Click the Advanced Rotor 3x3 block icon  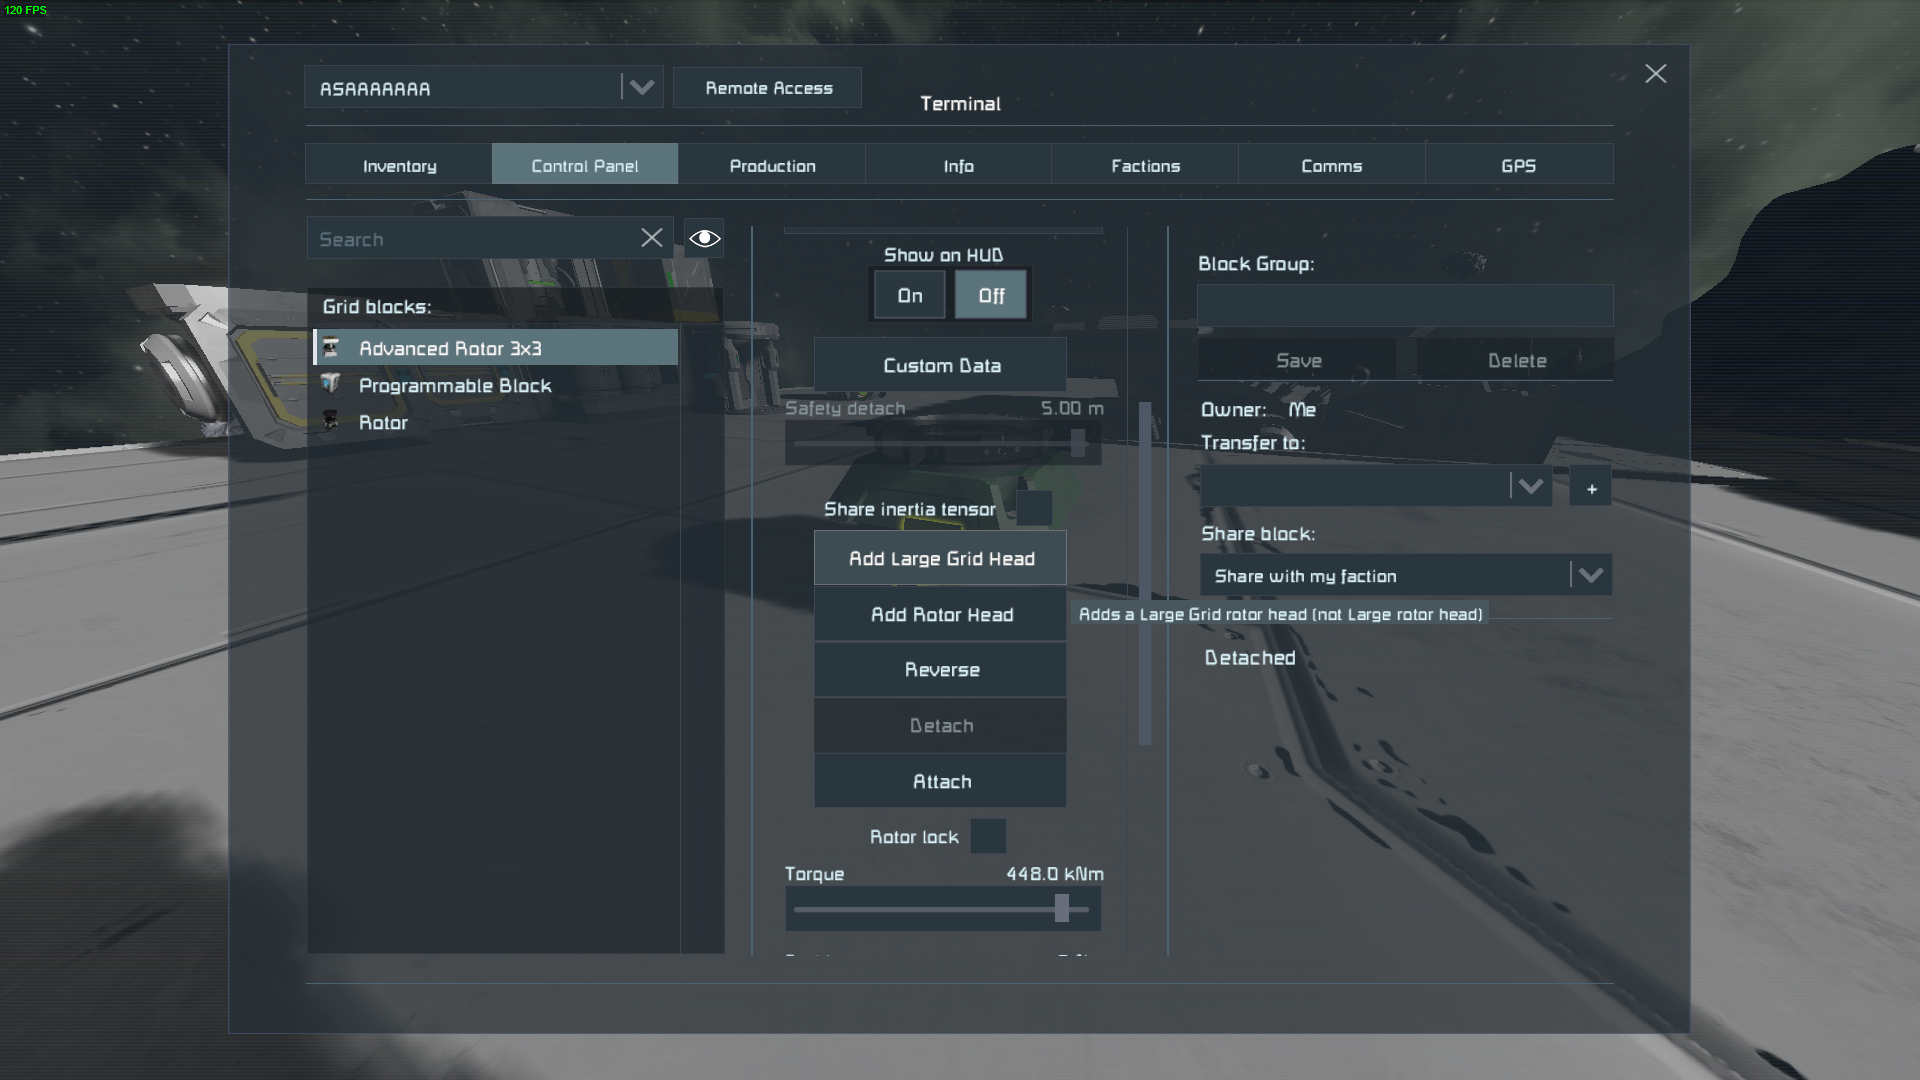[x=331, y=348]
